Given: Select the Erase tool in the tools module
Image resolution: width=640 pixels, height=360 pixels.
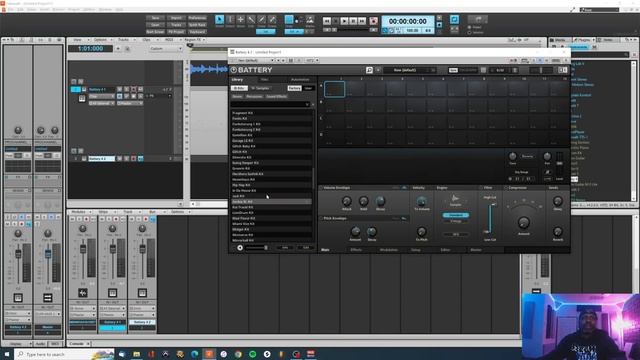Looking at the screenshot, I should [x=272, y=20].
